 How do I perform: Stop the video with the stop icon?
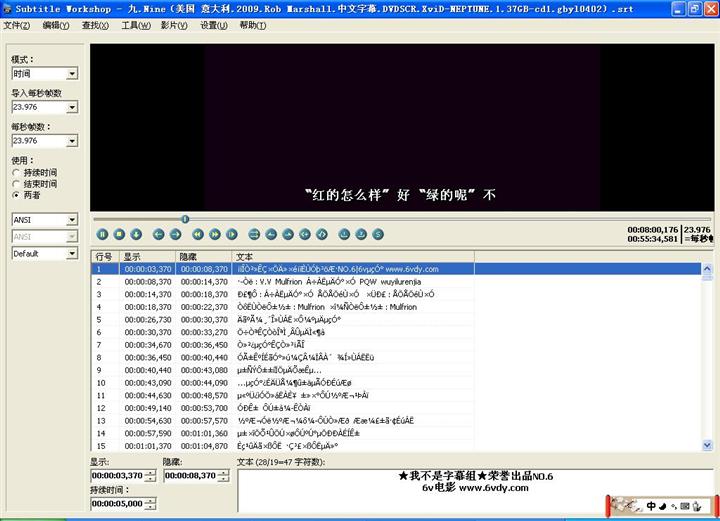click(119, 235)
